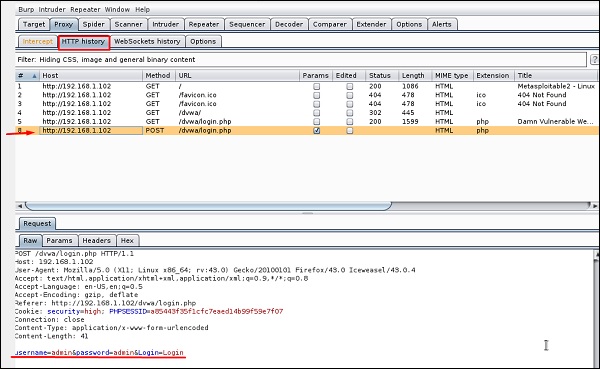Switch to the Target tab
Image resolution: width=600 pixels, height=369 pixels.
[x=34, y=24]
